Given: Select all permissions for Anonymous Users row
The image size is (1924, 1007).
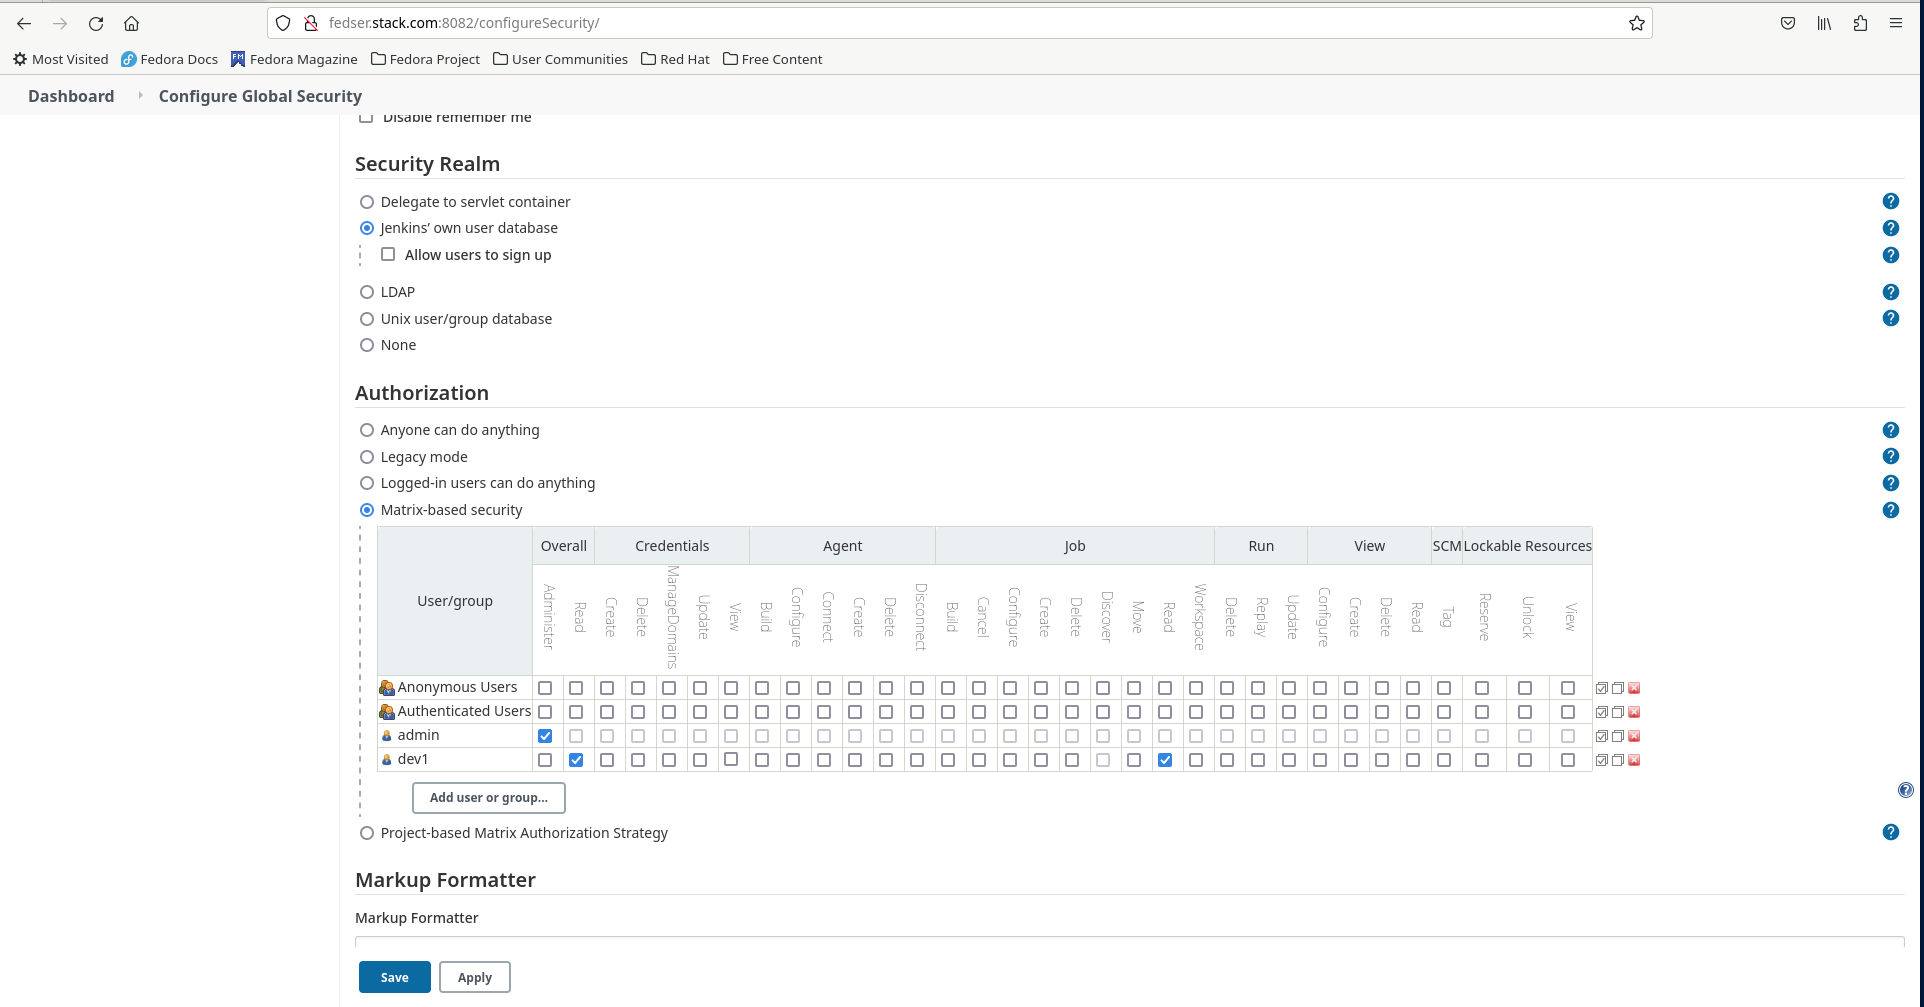Looking at the screenshot, I should (1601, 687).
